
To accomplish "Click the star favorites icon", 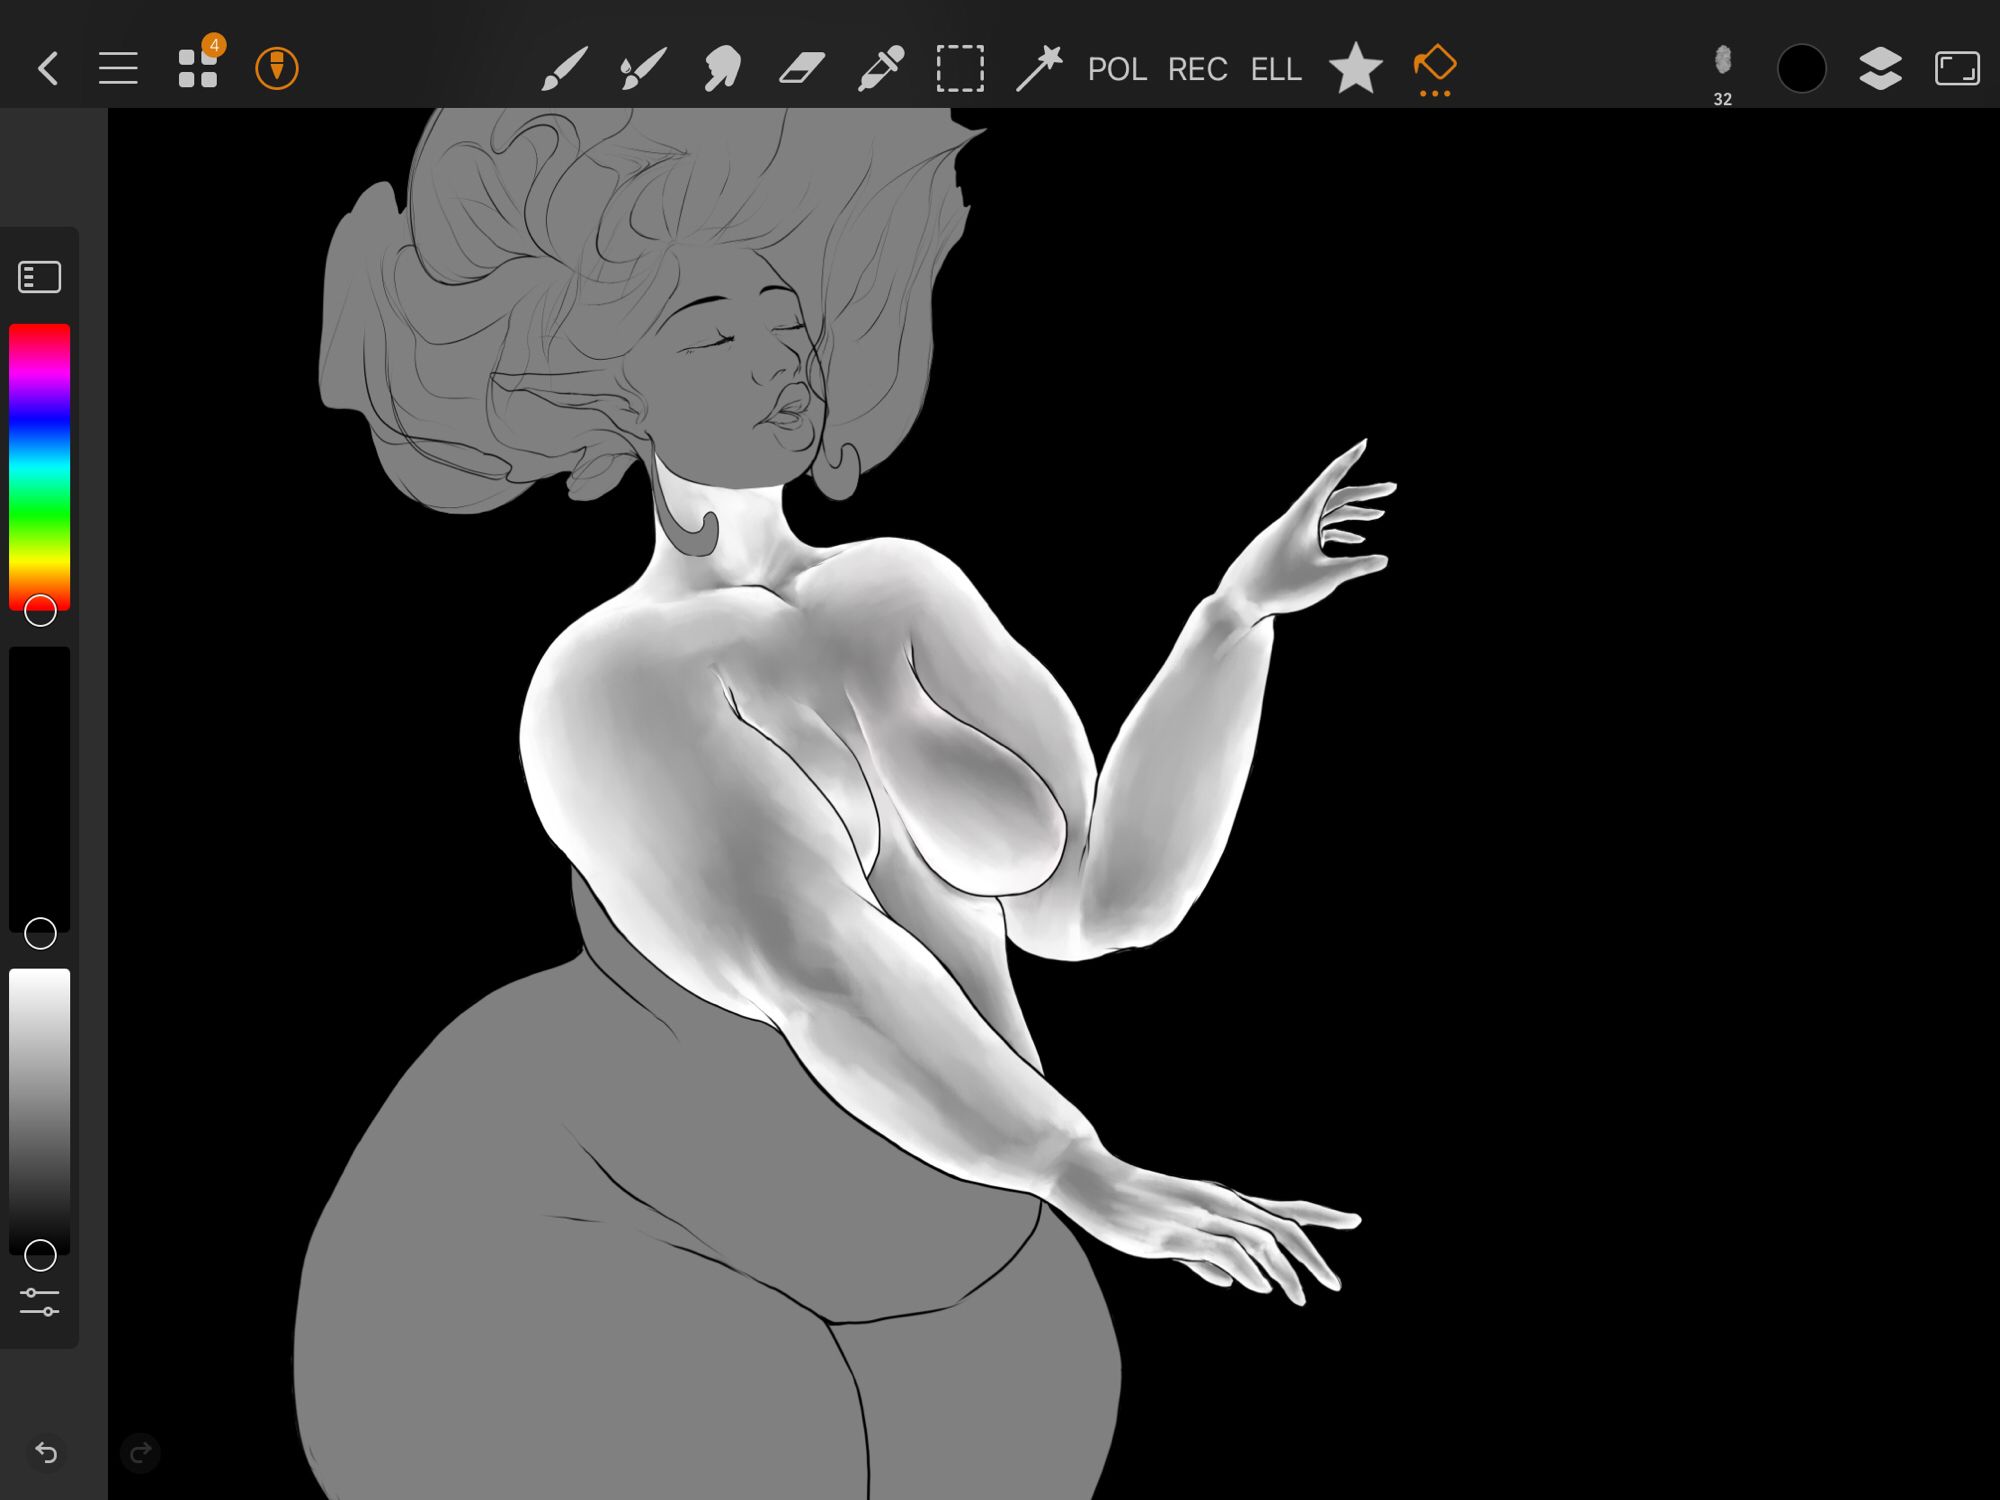I will coord(1356,68).
